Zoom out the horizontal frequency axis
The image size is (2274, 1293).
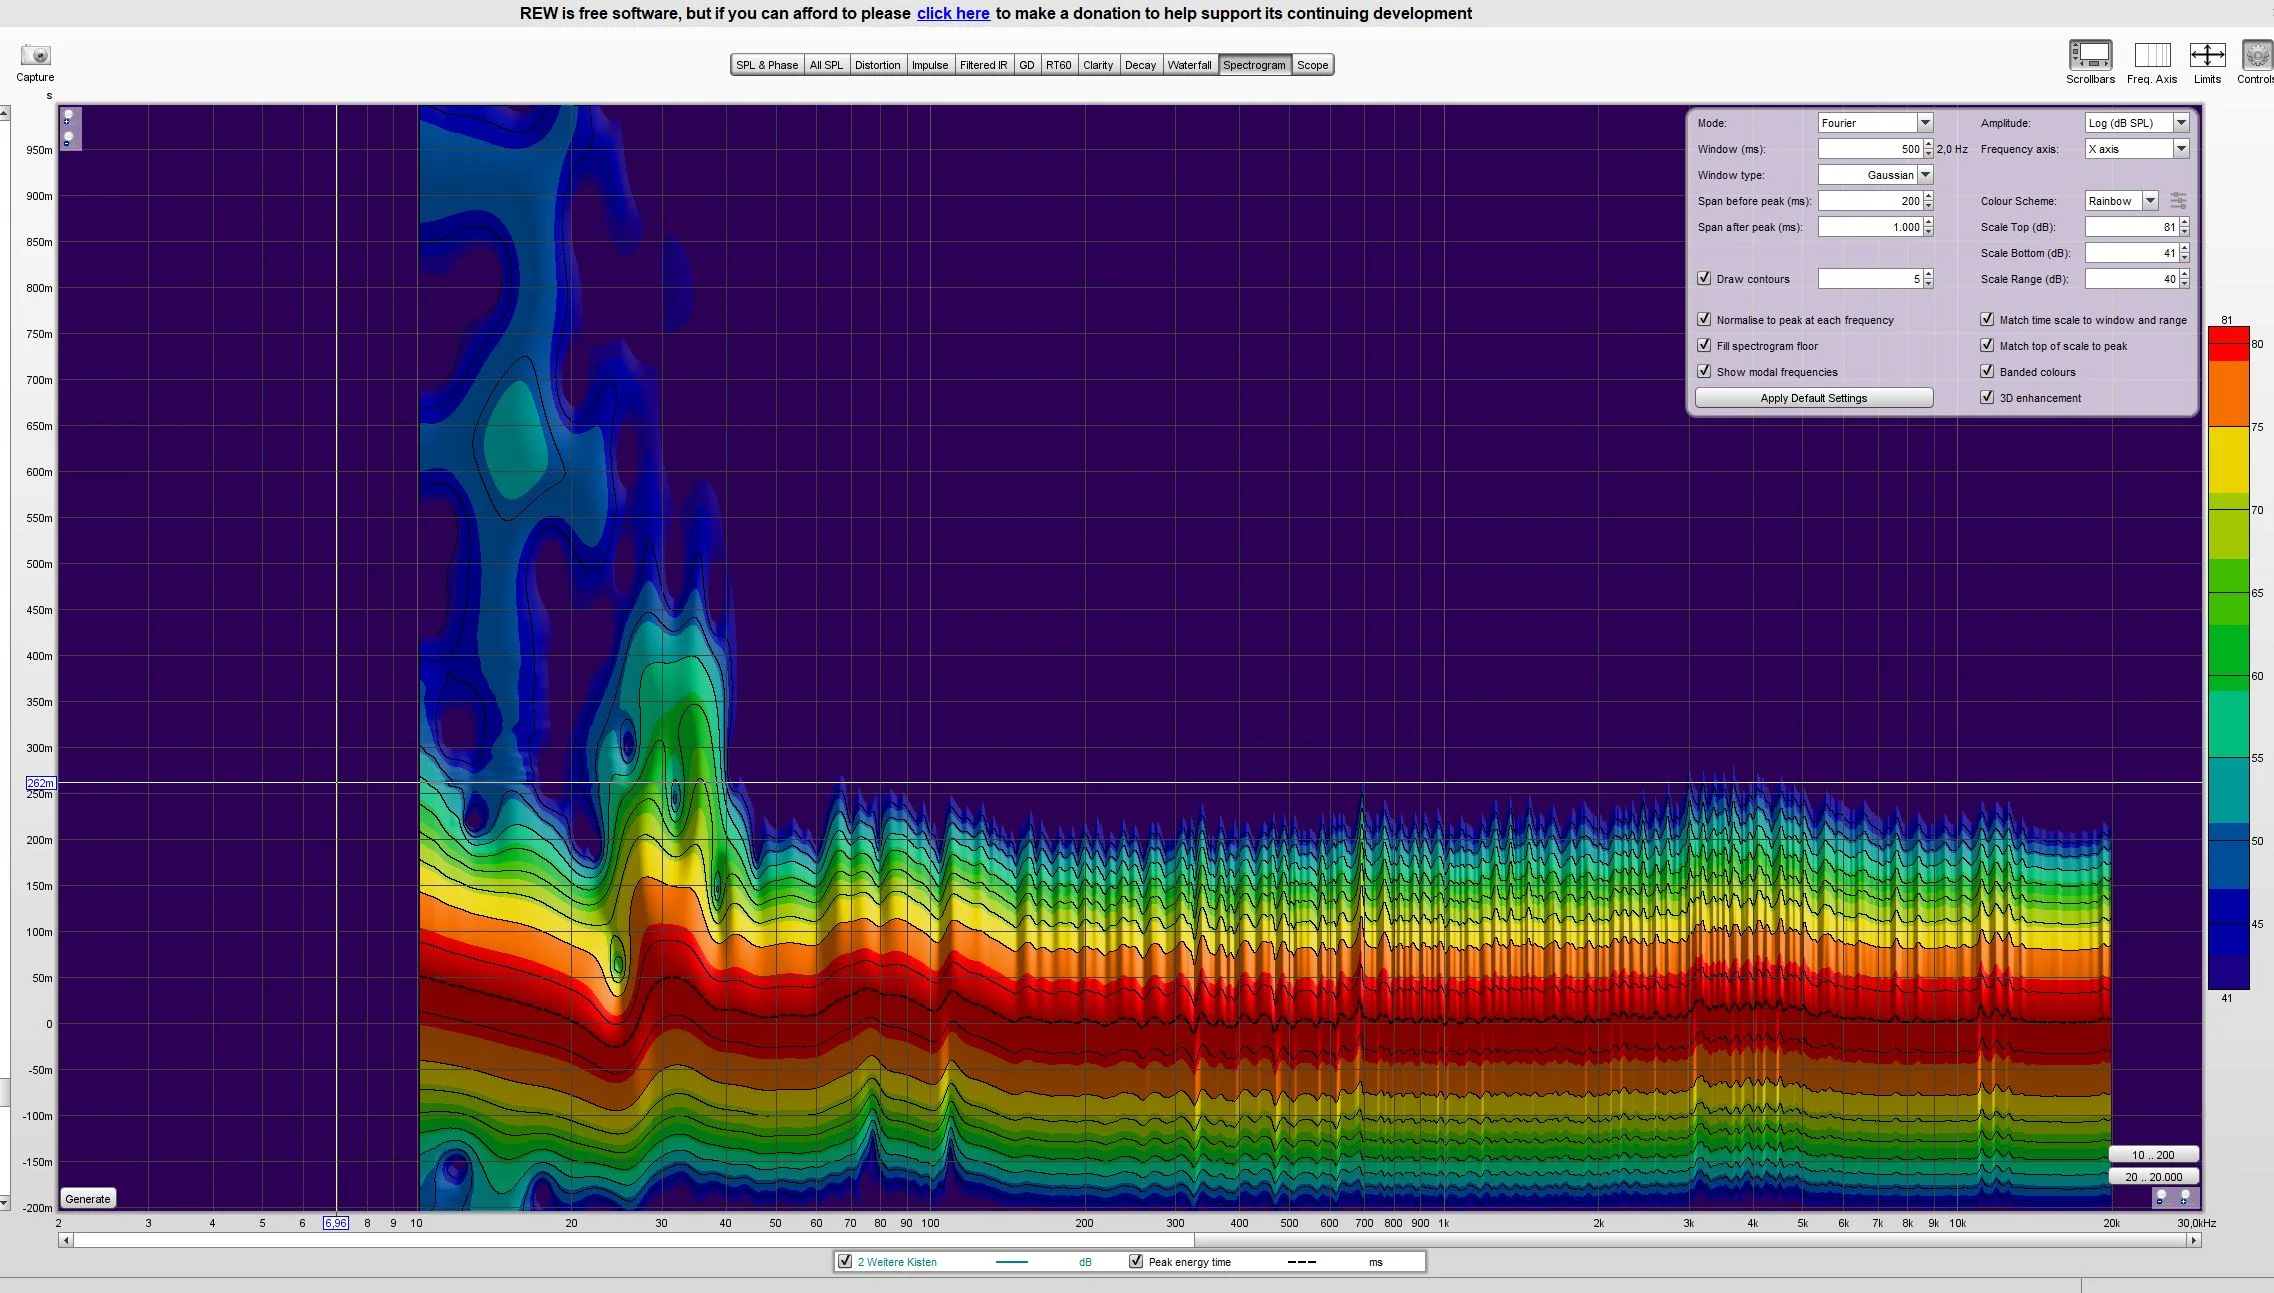click(2161, 1197)
